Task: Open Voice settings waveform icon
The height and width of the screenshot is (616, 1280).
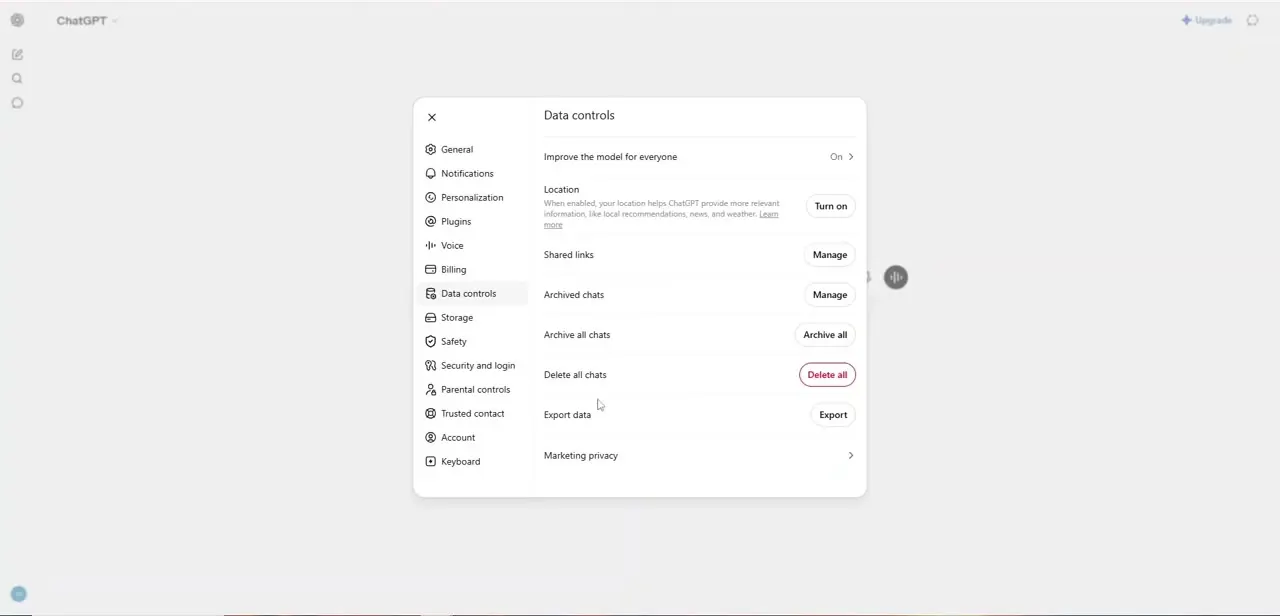Action: tap(431, 245)
